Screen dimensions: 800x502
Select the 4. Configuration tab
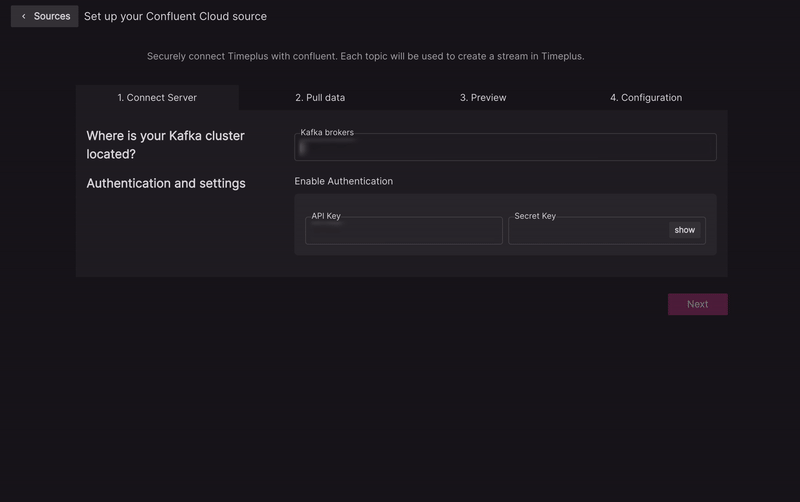click(646, 97)
